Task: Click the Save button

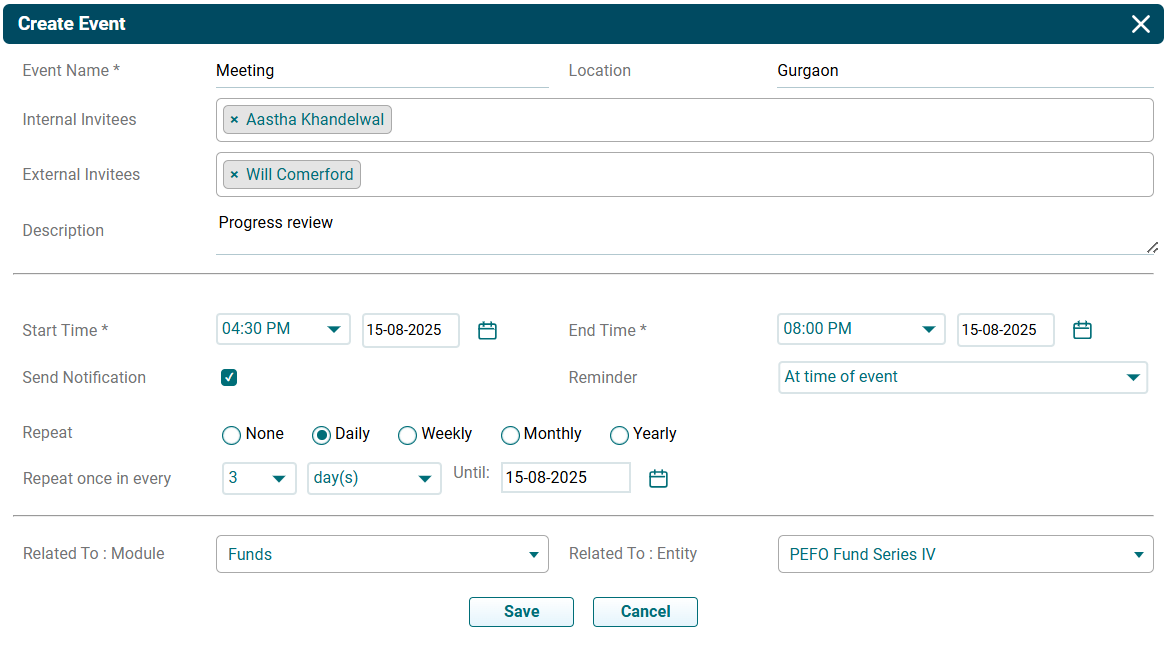Action: (521, 612)
